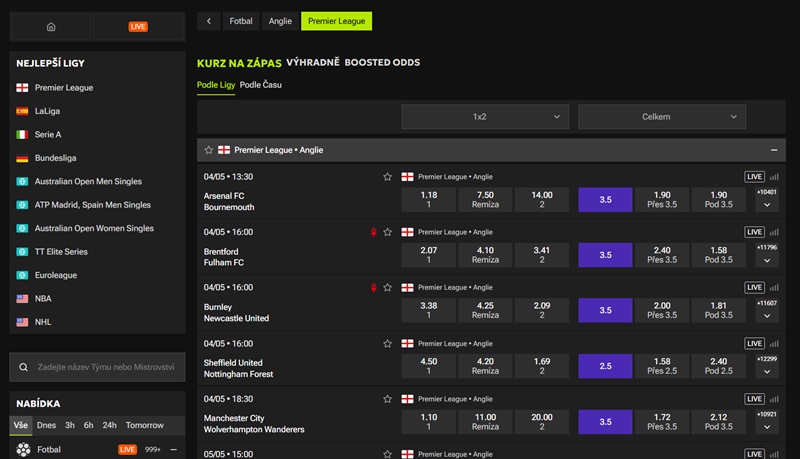Click the home icon in sidebar
Screen dimensions: 800x459
[x=51, y=27]
